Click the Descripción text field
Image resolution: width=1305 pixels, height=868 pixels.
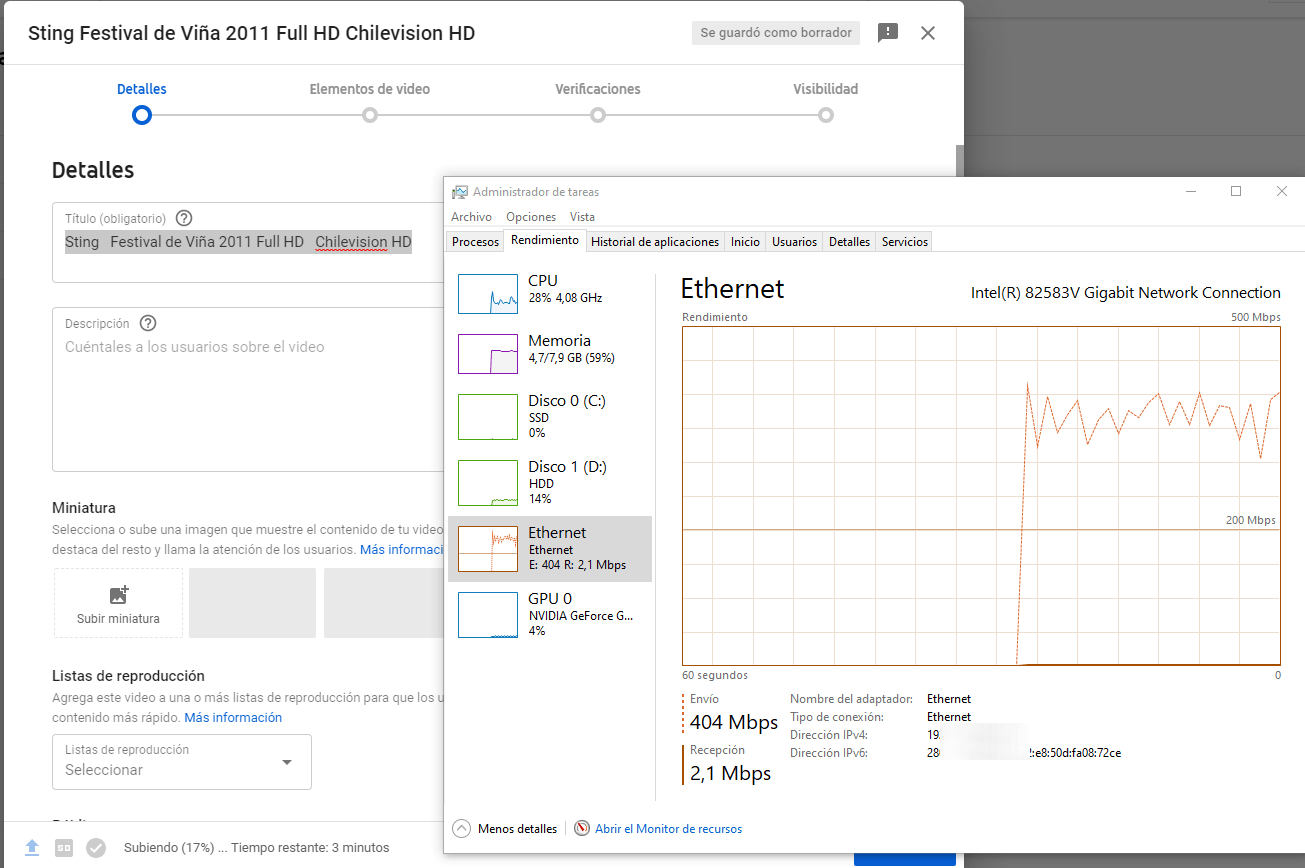click(x=250, y=400)
